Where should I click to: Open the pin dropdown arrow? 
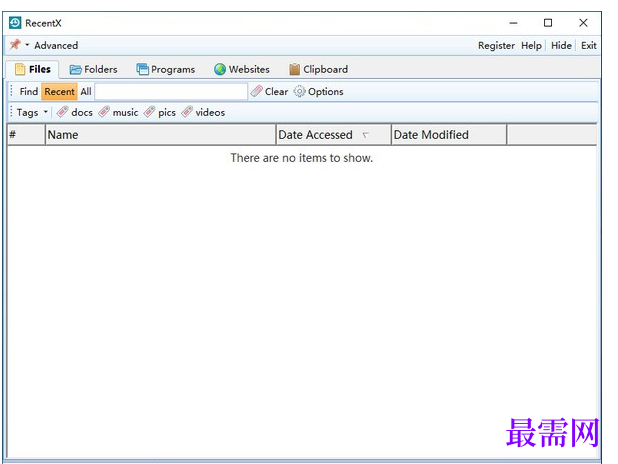(27, 45)
